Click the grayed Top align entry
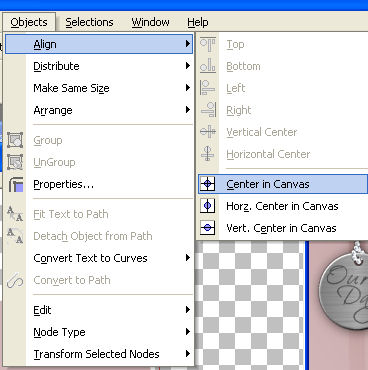This screenshot has height=370, width=368. (x=283, y=44)
